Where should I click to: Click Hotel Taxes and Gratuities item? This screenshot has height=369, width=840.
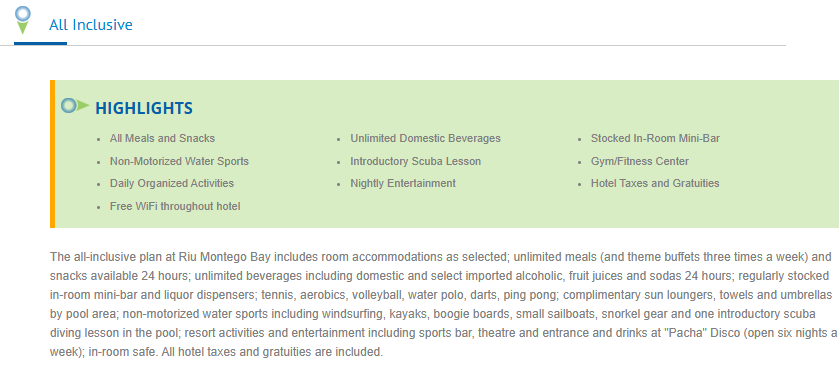point(655,183)
